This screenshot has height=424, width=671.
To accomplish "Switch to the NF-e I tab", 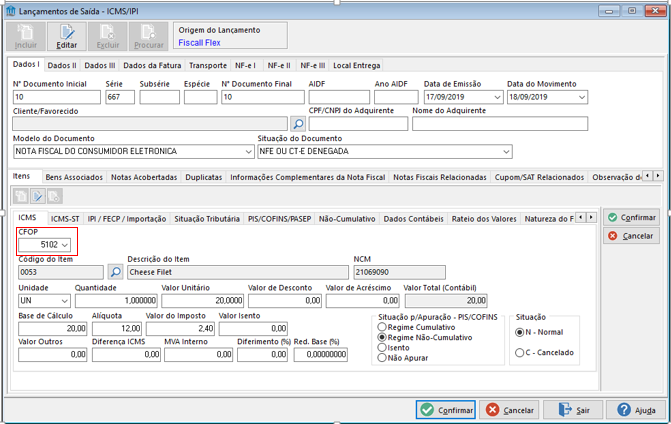I will tap(246, 65).
